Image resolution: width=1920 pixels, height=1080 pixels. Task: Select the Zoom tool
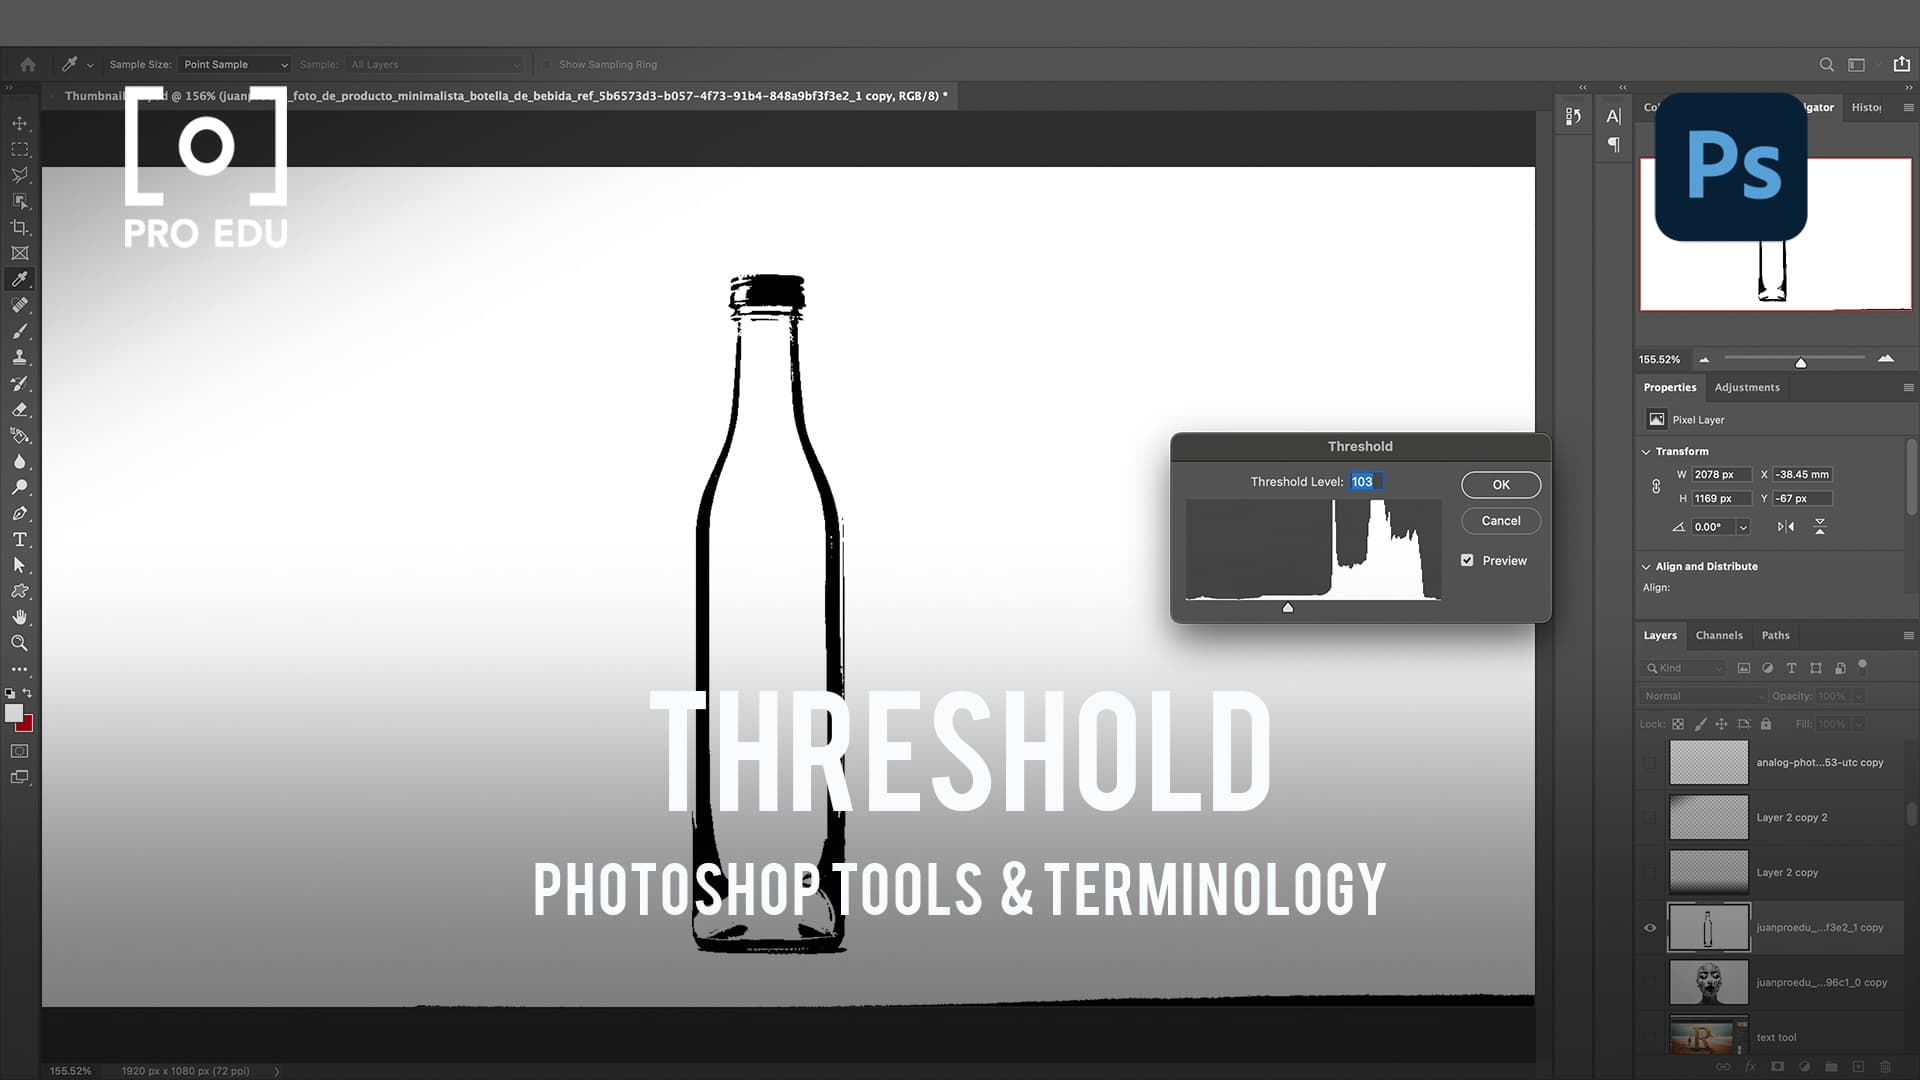[20, 644]
